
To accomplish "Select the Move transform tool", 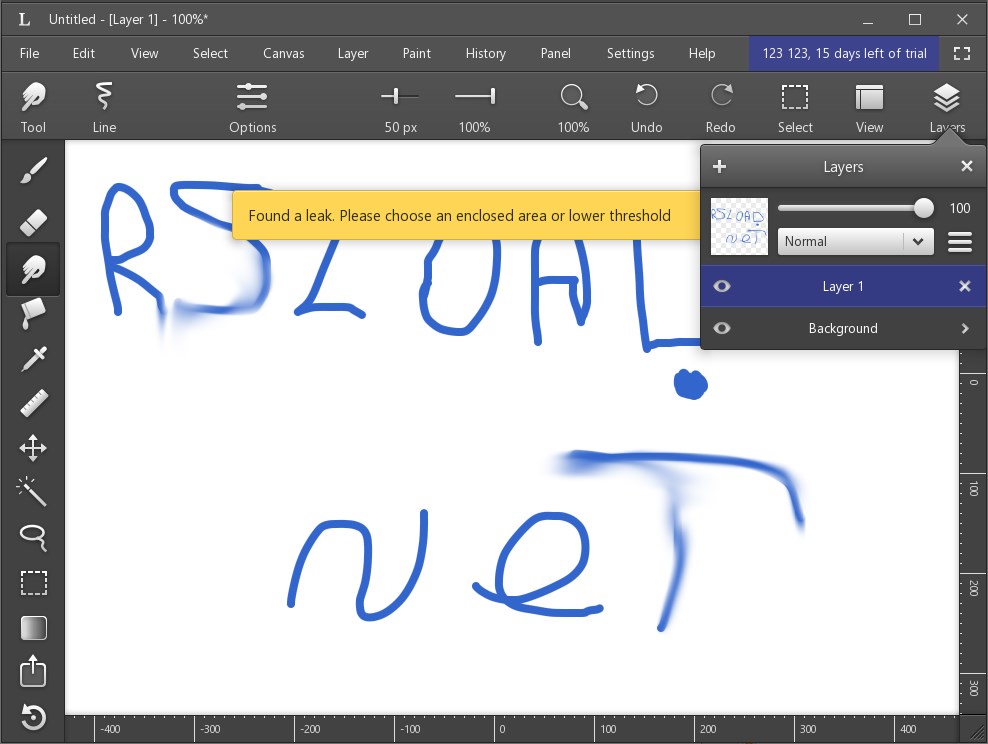I will (x=33, y=448).
